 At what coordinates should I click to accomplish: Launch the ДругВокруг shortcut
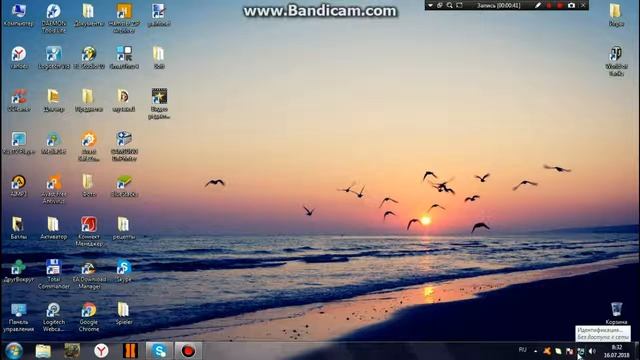coord(18,271)
